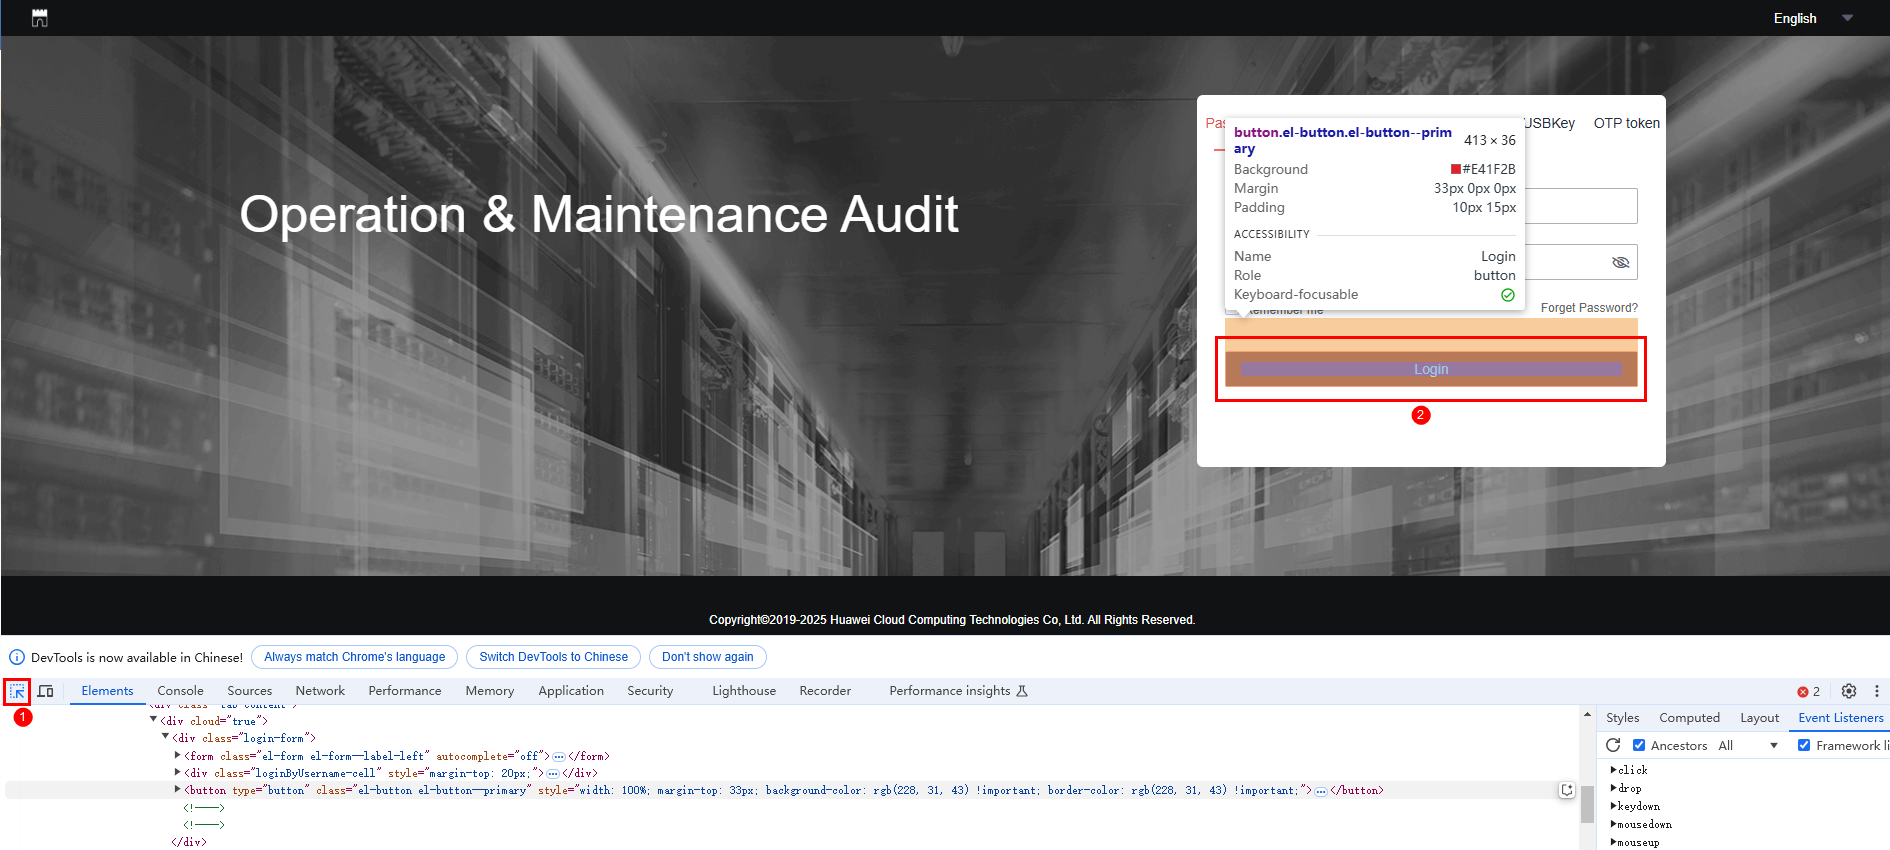Uncheck the Framework listeners checkbox

[x=1804, y=745]
